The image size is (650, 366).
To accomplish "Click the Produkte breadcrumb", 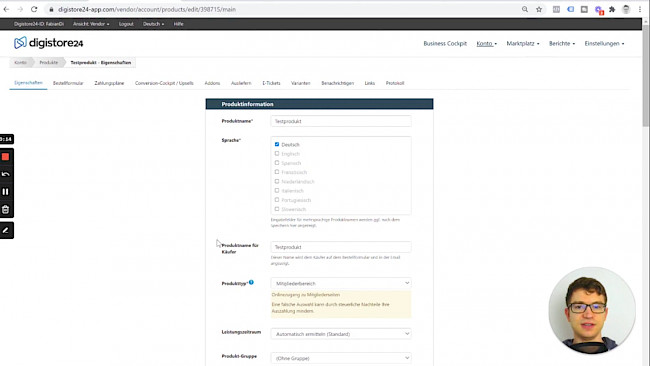I will tap(49, 63).
